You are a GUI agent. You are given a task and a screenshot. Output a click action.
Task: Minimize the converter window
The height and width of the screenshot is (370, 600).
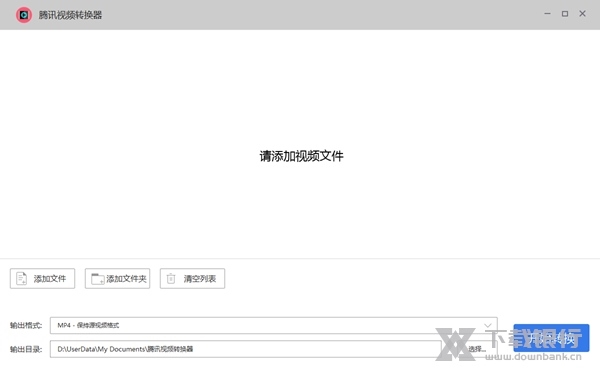[548, 14]
